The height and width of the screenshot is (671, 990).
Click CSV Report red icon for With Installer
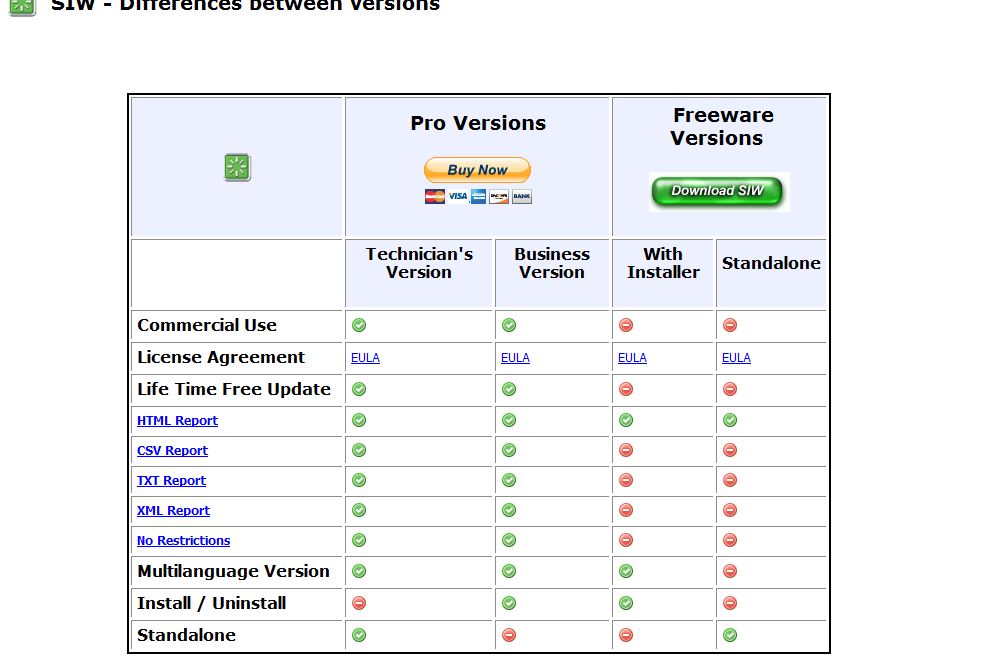[x=626, y=450]
